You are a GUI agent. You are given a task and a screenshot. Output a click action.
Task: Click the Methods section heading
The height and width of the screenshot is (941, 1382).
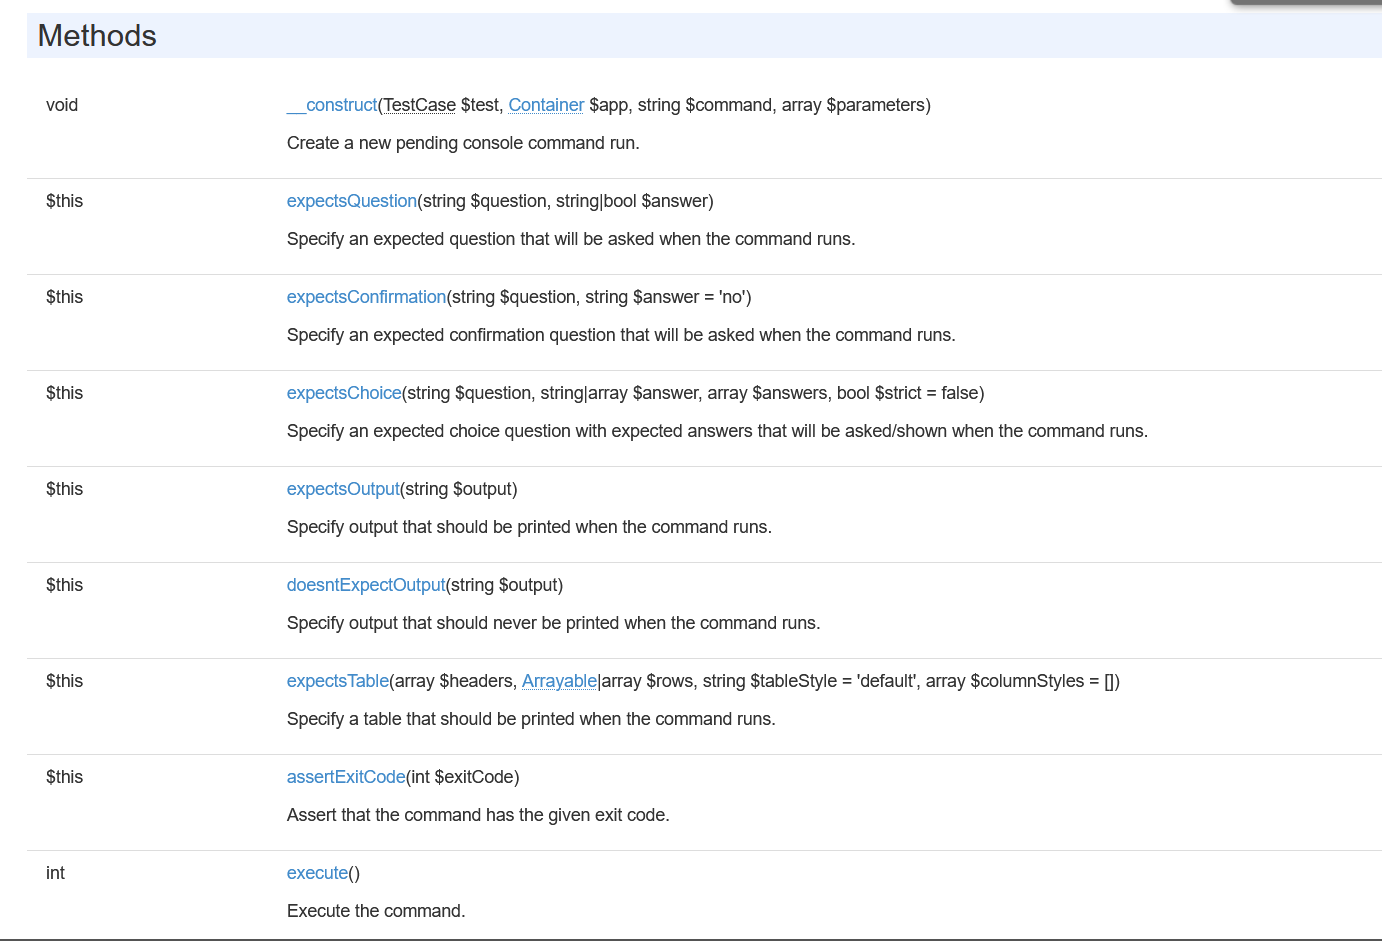pyautogui.click(x=97, y=36)
